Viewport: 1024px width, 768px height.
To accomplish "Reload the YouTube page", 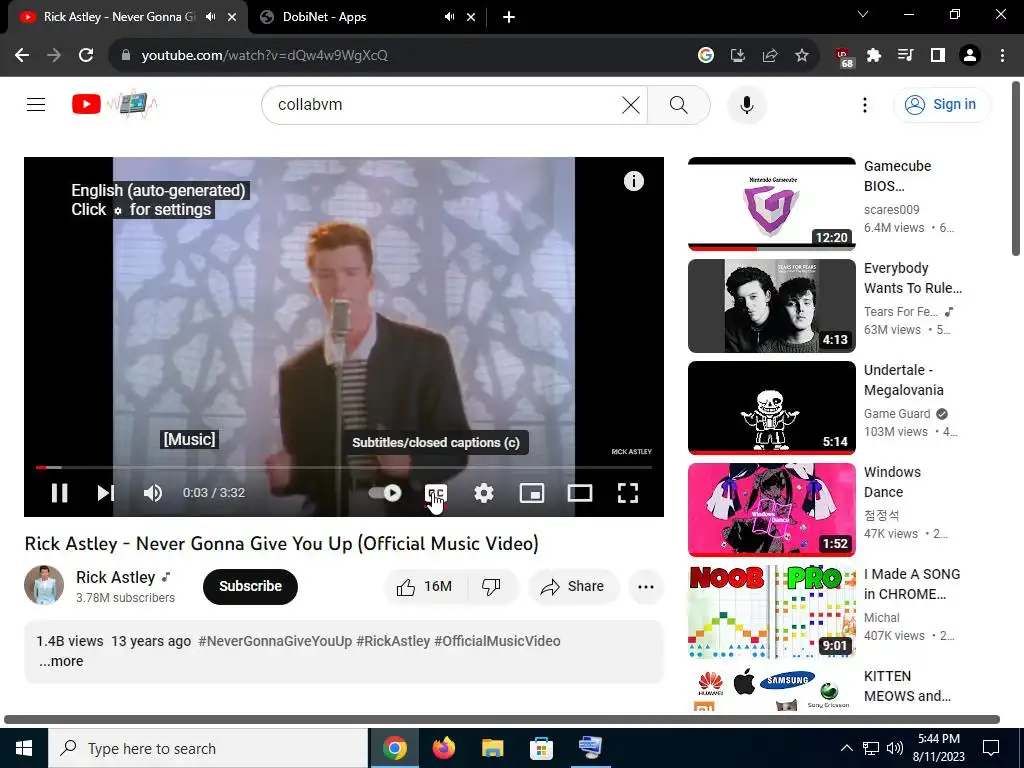I will [86, 55].
